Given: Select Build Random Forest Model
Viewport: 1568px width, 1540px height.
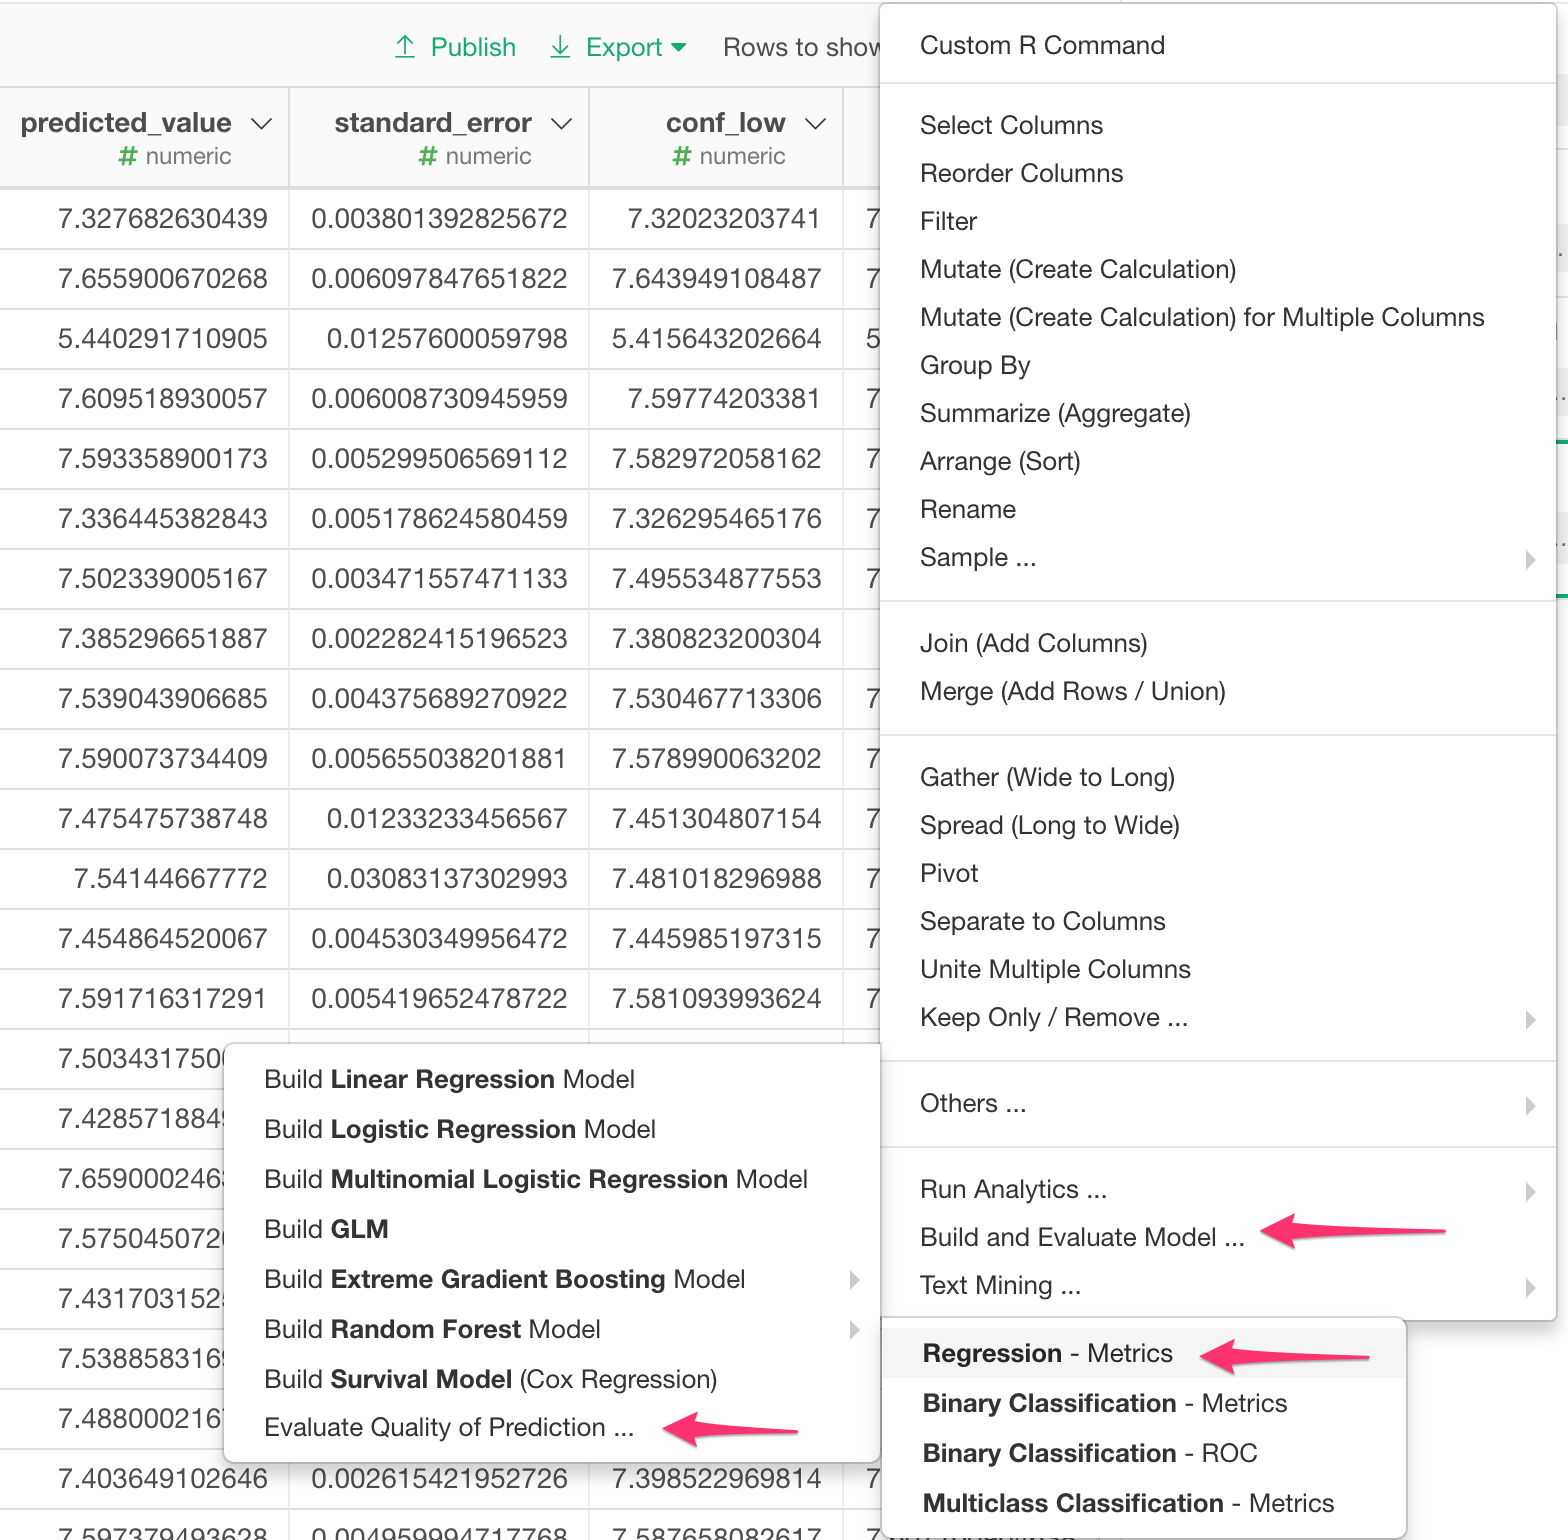Looking at the screenshot, I should (x=432, y=1329).
